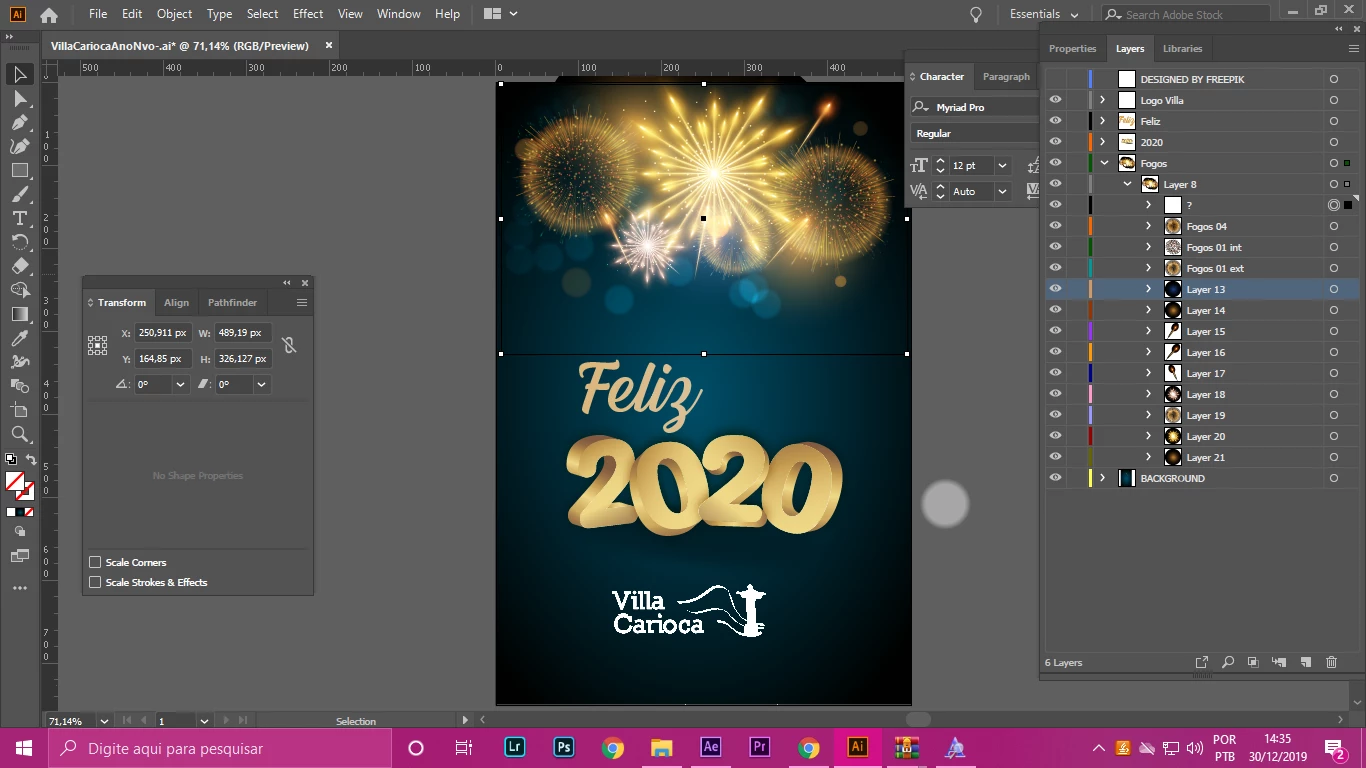Open the zoom level dropdown
Viewport: 1366px width, 768px height.
point(103,721)
